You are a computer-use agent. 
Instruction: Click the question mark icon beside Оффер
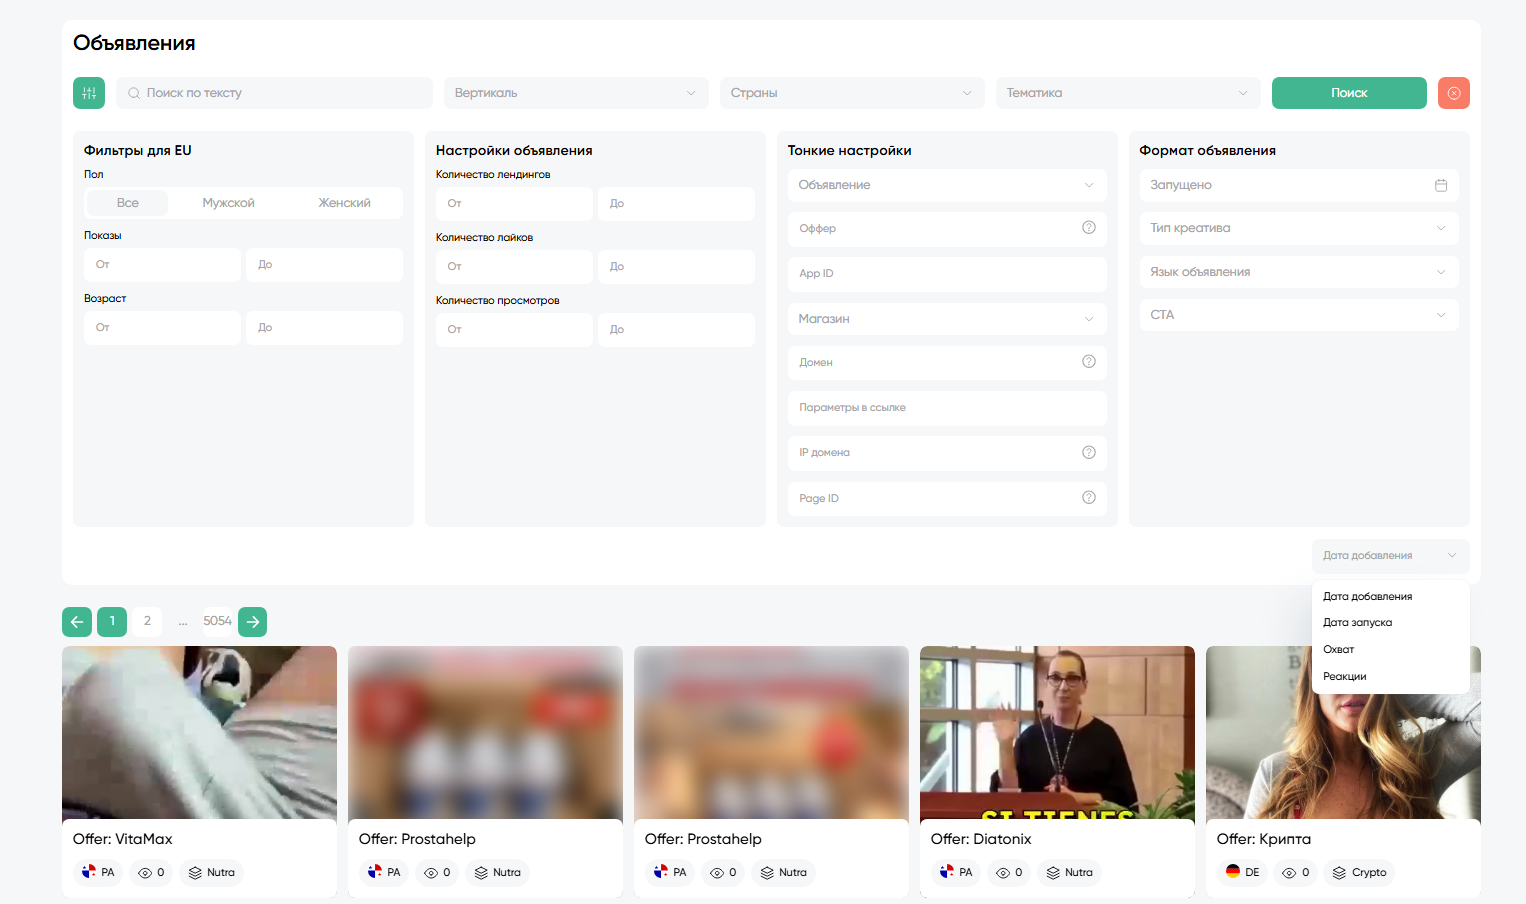1088,228
